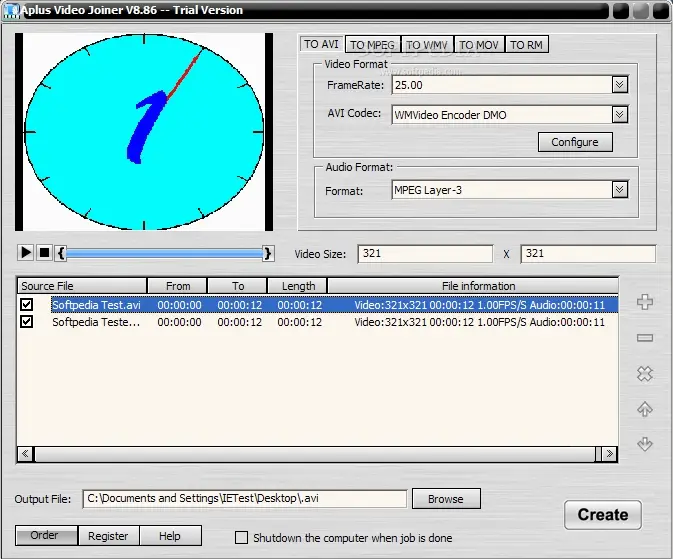Click the Length column header
The width and height of the screenshot is (673, 559).
[298, 286]
